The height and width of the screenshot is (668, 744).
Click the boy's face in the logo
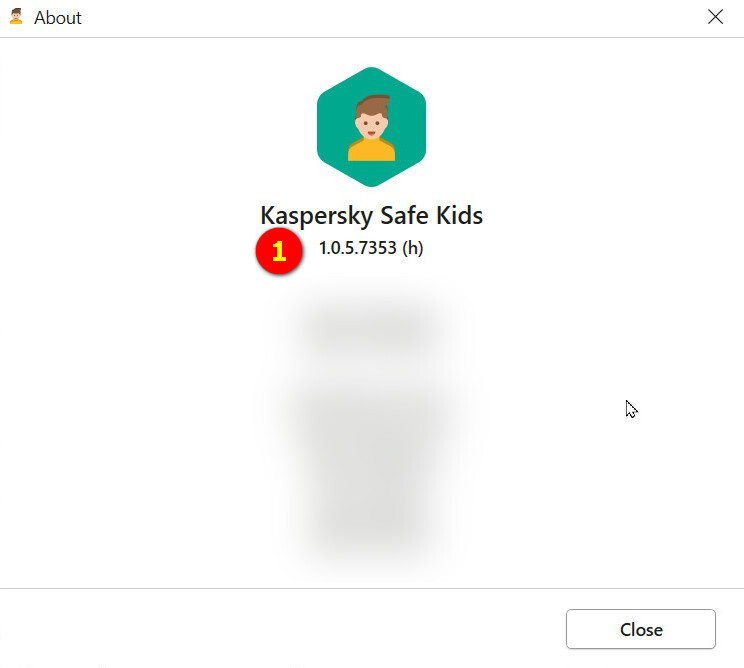point(372,124)
